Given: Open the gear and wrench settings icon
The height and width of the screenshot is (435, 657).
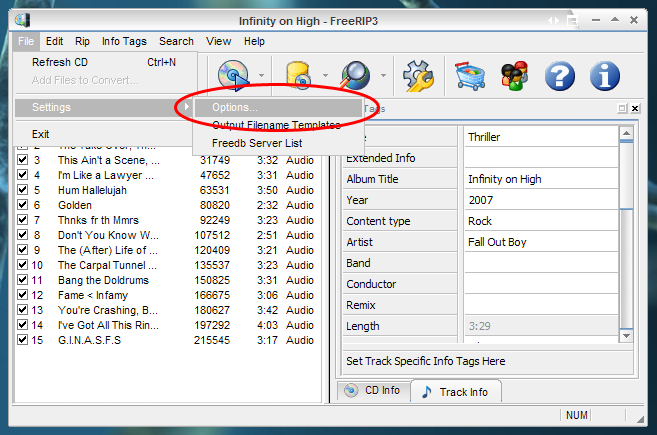Looking at the screenshot, I should [x=418, y=76].
